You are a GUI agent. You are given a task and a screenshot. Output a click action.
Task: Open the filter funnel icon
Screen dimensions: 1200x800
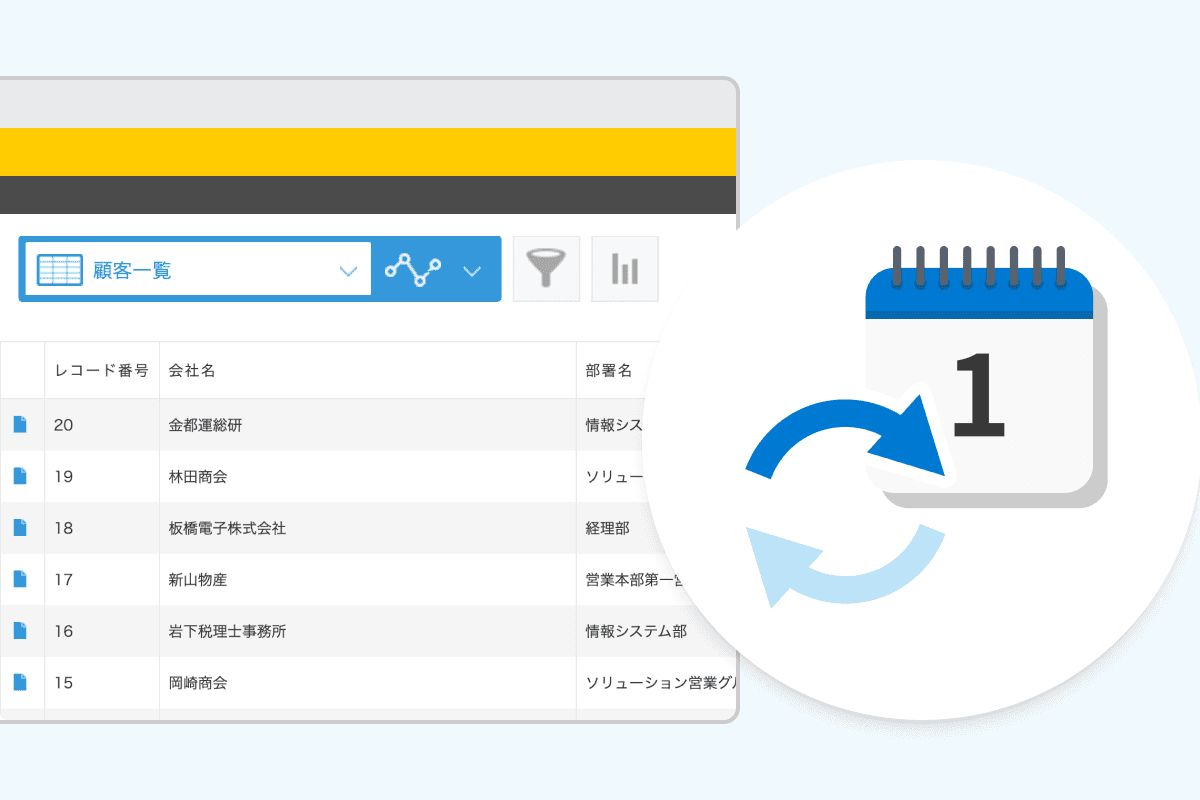tap(546, 269)
